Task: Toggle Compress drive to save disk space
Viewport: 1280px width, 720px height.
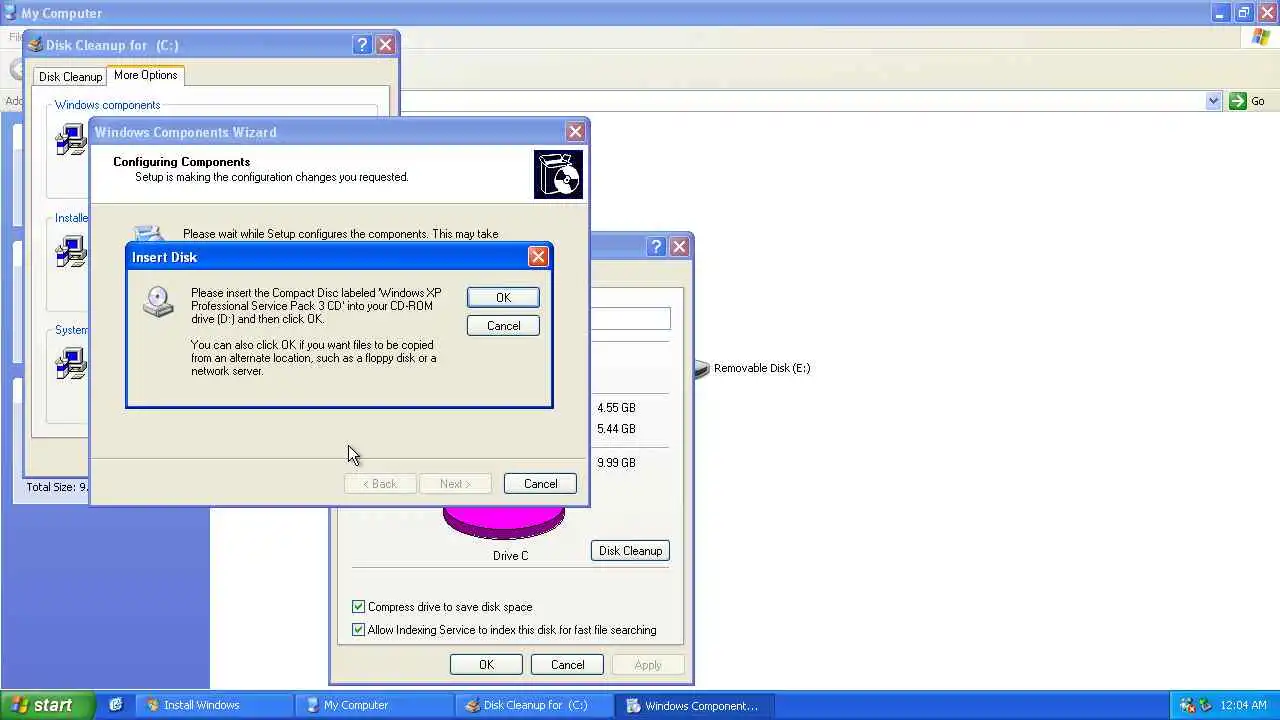Action: coord(358,607)
